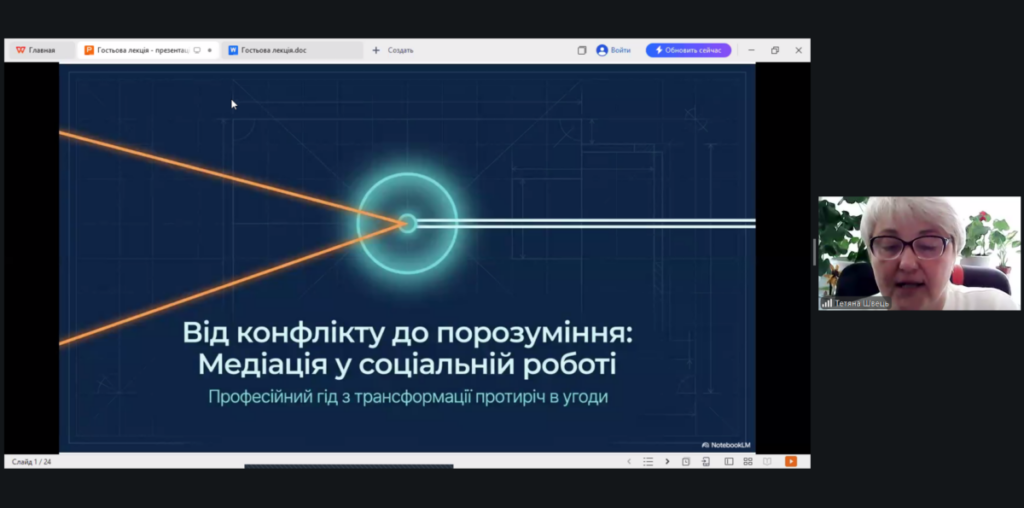Switch to normal view layout icon
This screenshot has height=508, width=1024.
pos(729,461)
